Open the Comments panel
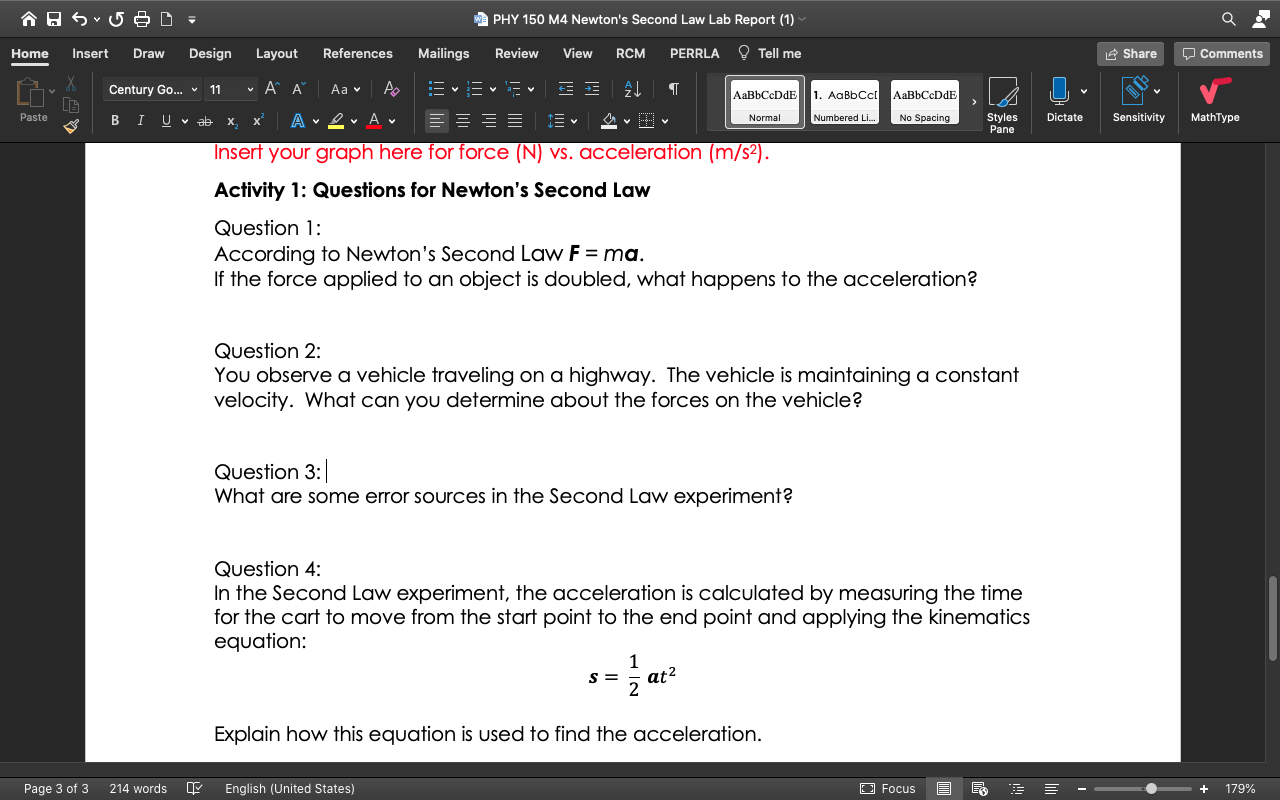Viewport: 1280px width, 800px height. (x=1221, y=53)
